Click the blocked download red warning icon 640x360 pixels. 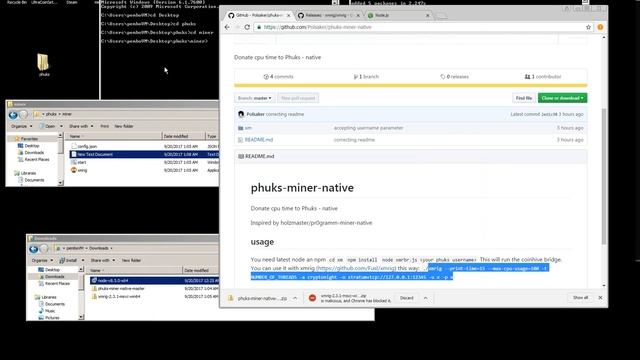[312, 298]
